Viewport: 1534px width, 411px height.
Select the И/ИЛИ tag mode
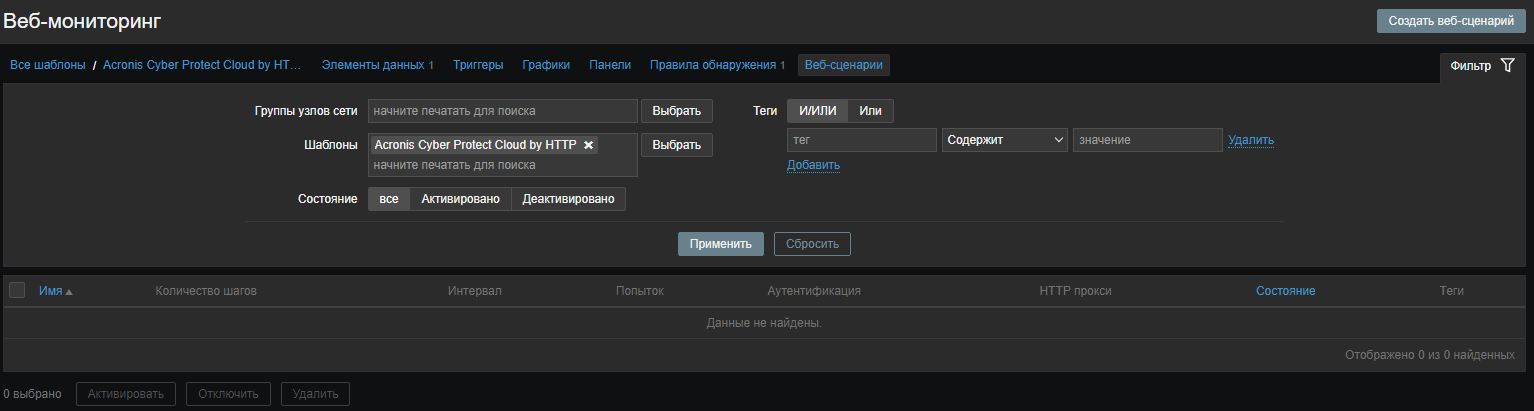(x=817, y=111)
